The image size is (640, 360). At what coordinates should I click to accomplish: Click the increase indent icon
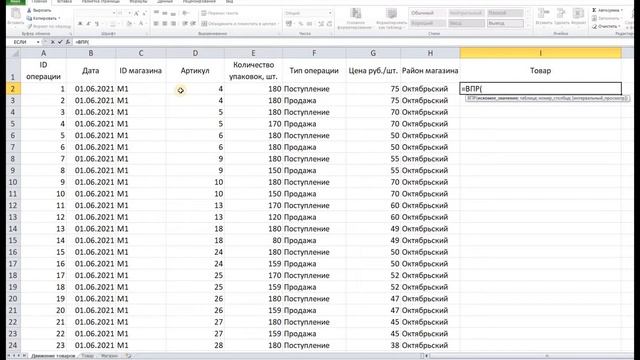(193, 24)
